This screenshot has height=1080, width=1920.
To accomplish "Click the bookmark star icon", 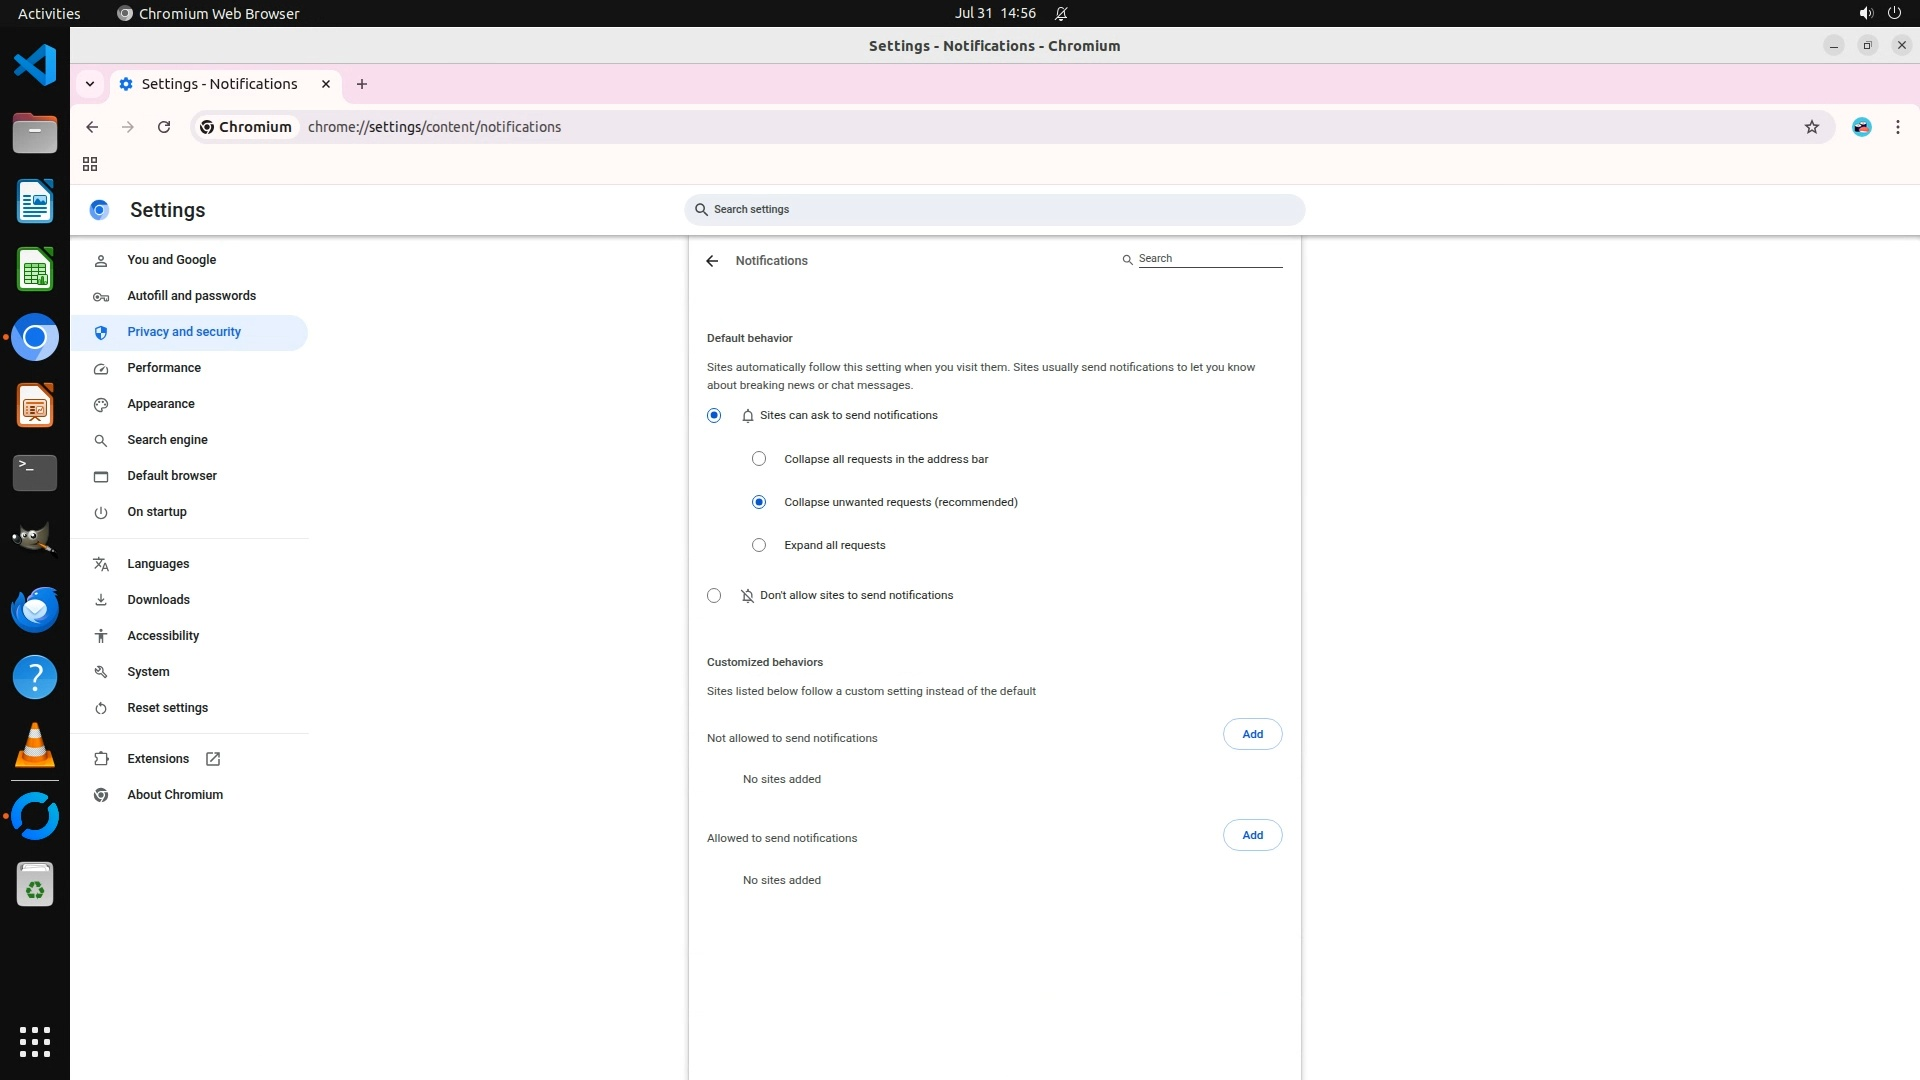I will point(1811,127).
